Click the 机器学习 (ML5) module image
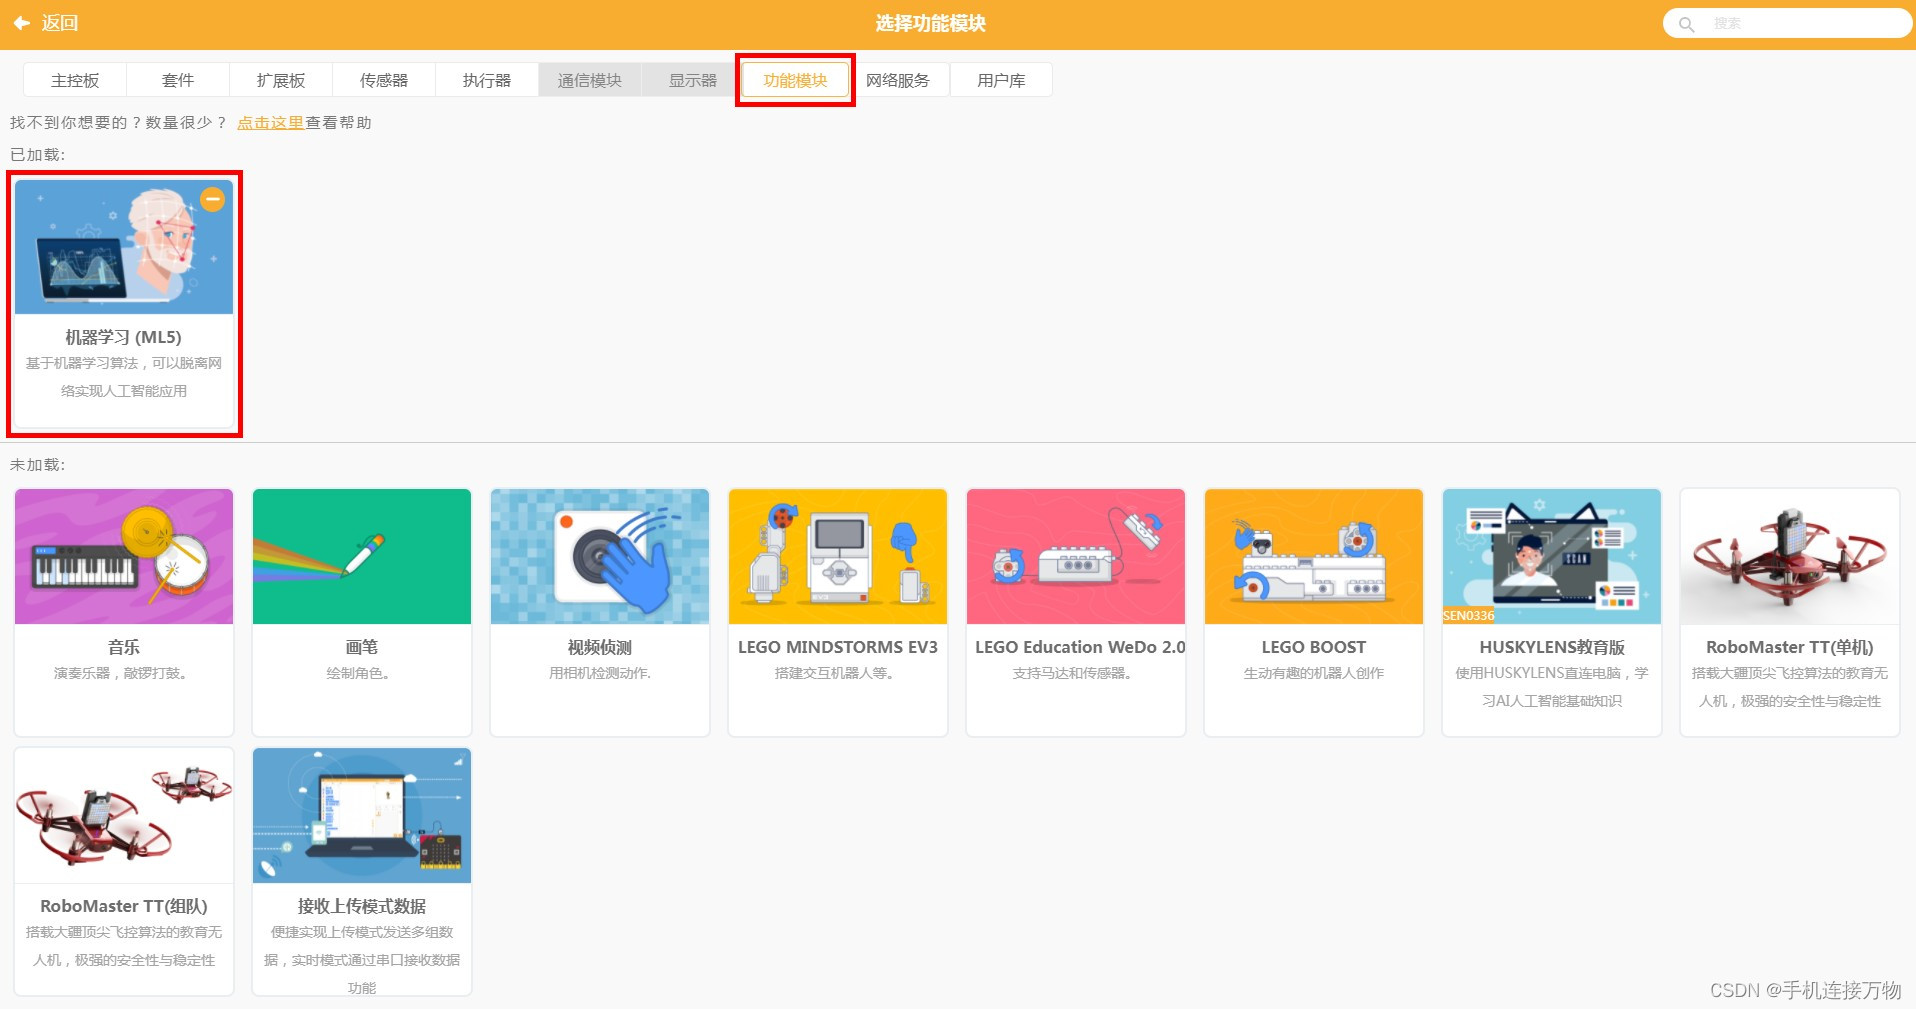Image resolution: width=1916 pixels, height=1009 pixels. [x=124, y=247]
